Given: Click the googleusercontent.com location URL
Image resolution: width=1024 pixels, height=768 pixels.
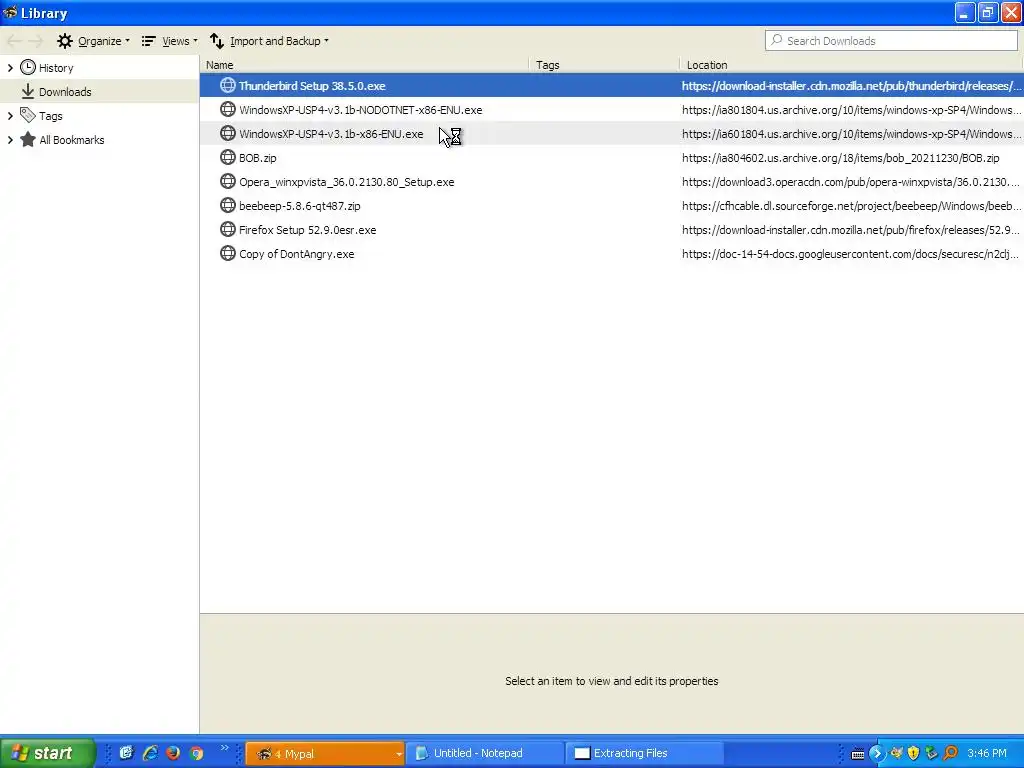Looking at the screenshot, I should click(850, 254).
